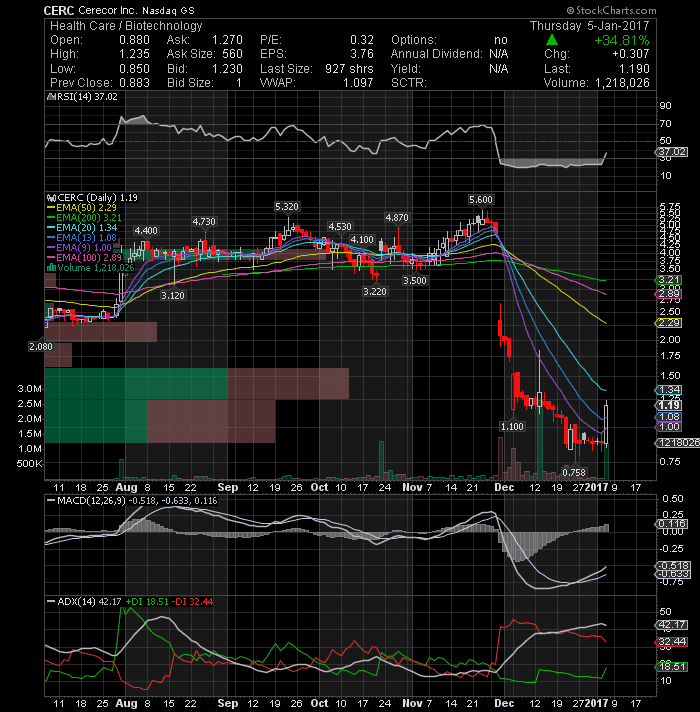Image resolution: width=700 pixels, height=712 pixels.
Task: Click the Options value 'no'
Action: 501,40
